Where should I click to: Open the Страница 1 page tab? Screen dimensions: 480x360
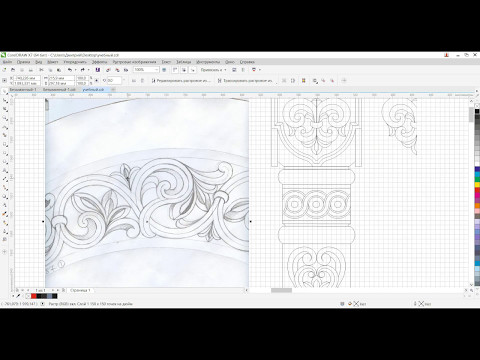tap(80, 290)
